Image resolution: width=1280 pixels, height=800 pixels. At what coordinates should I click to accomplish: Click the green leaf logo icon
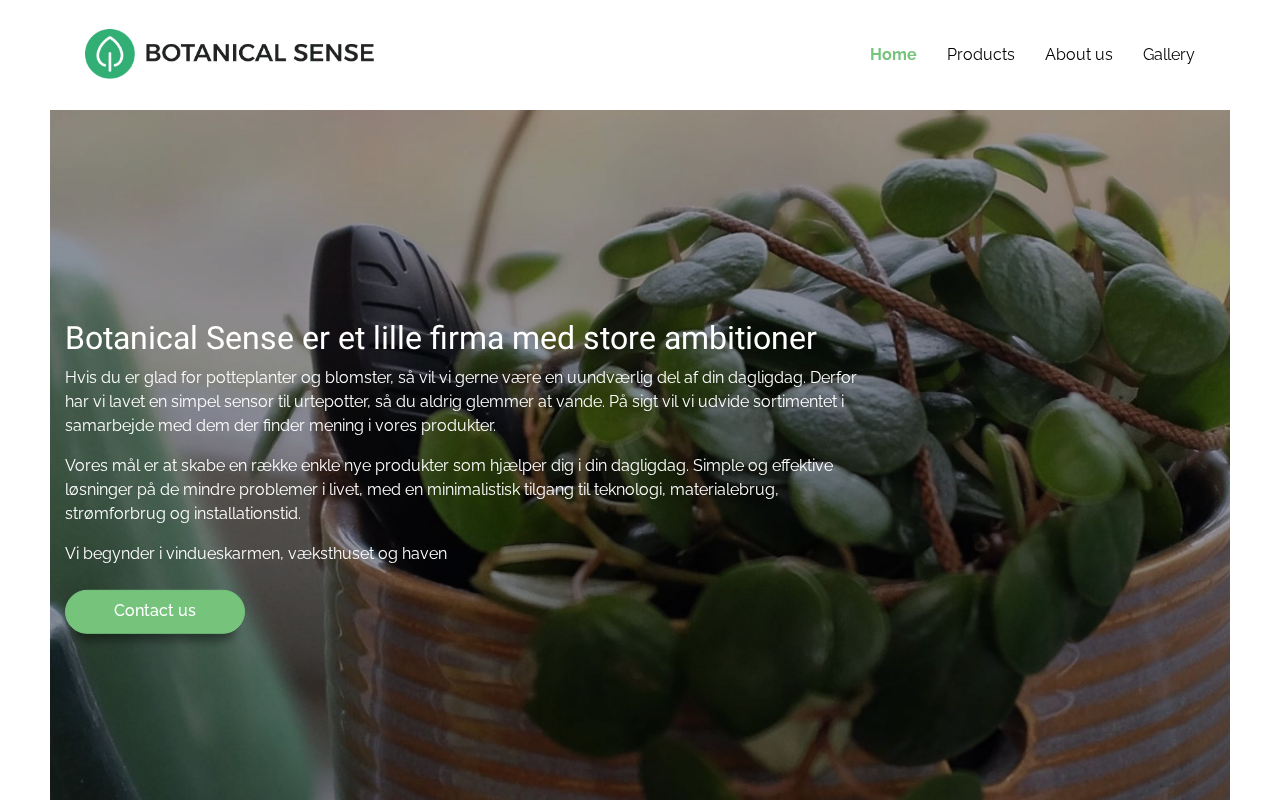[110, 54]
